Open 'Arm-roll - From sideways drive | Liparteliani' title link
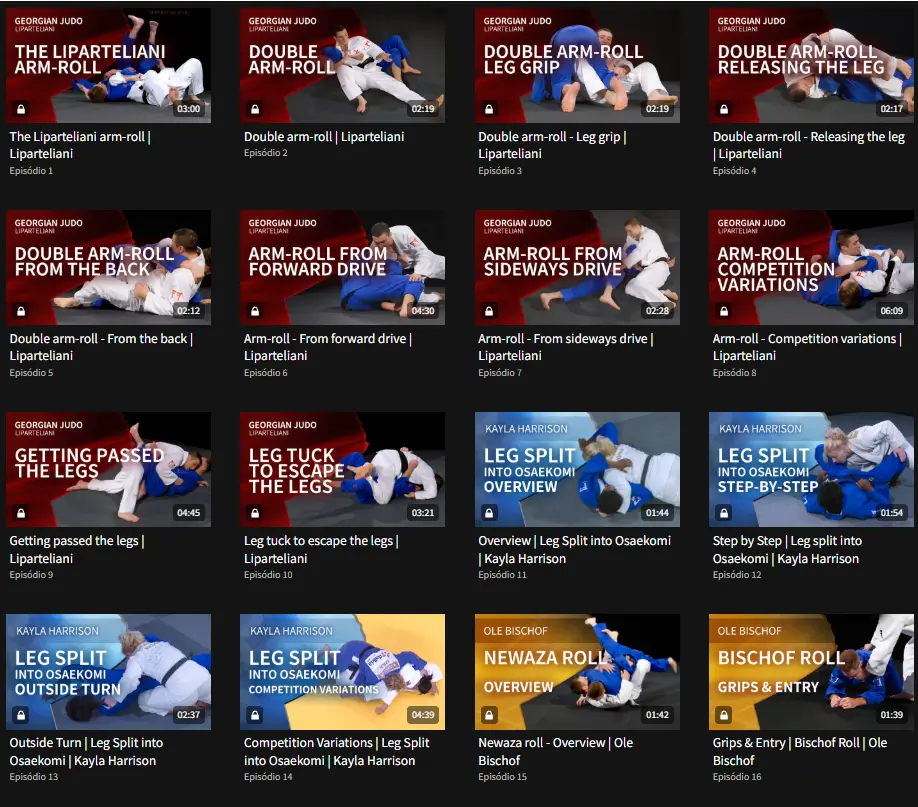This screenshot has width=918, height=807. 566,347
